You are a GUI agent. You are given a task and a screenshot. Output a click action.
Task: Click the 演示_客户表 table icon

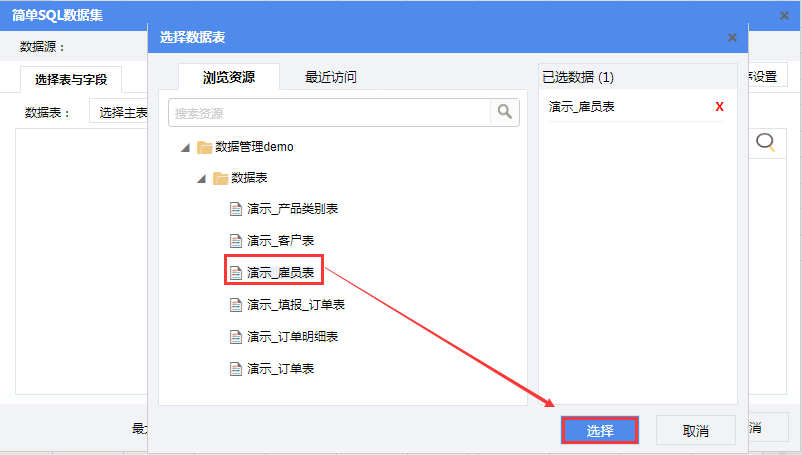(x=236, y=241)
